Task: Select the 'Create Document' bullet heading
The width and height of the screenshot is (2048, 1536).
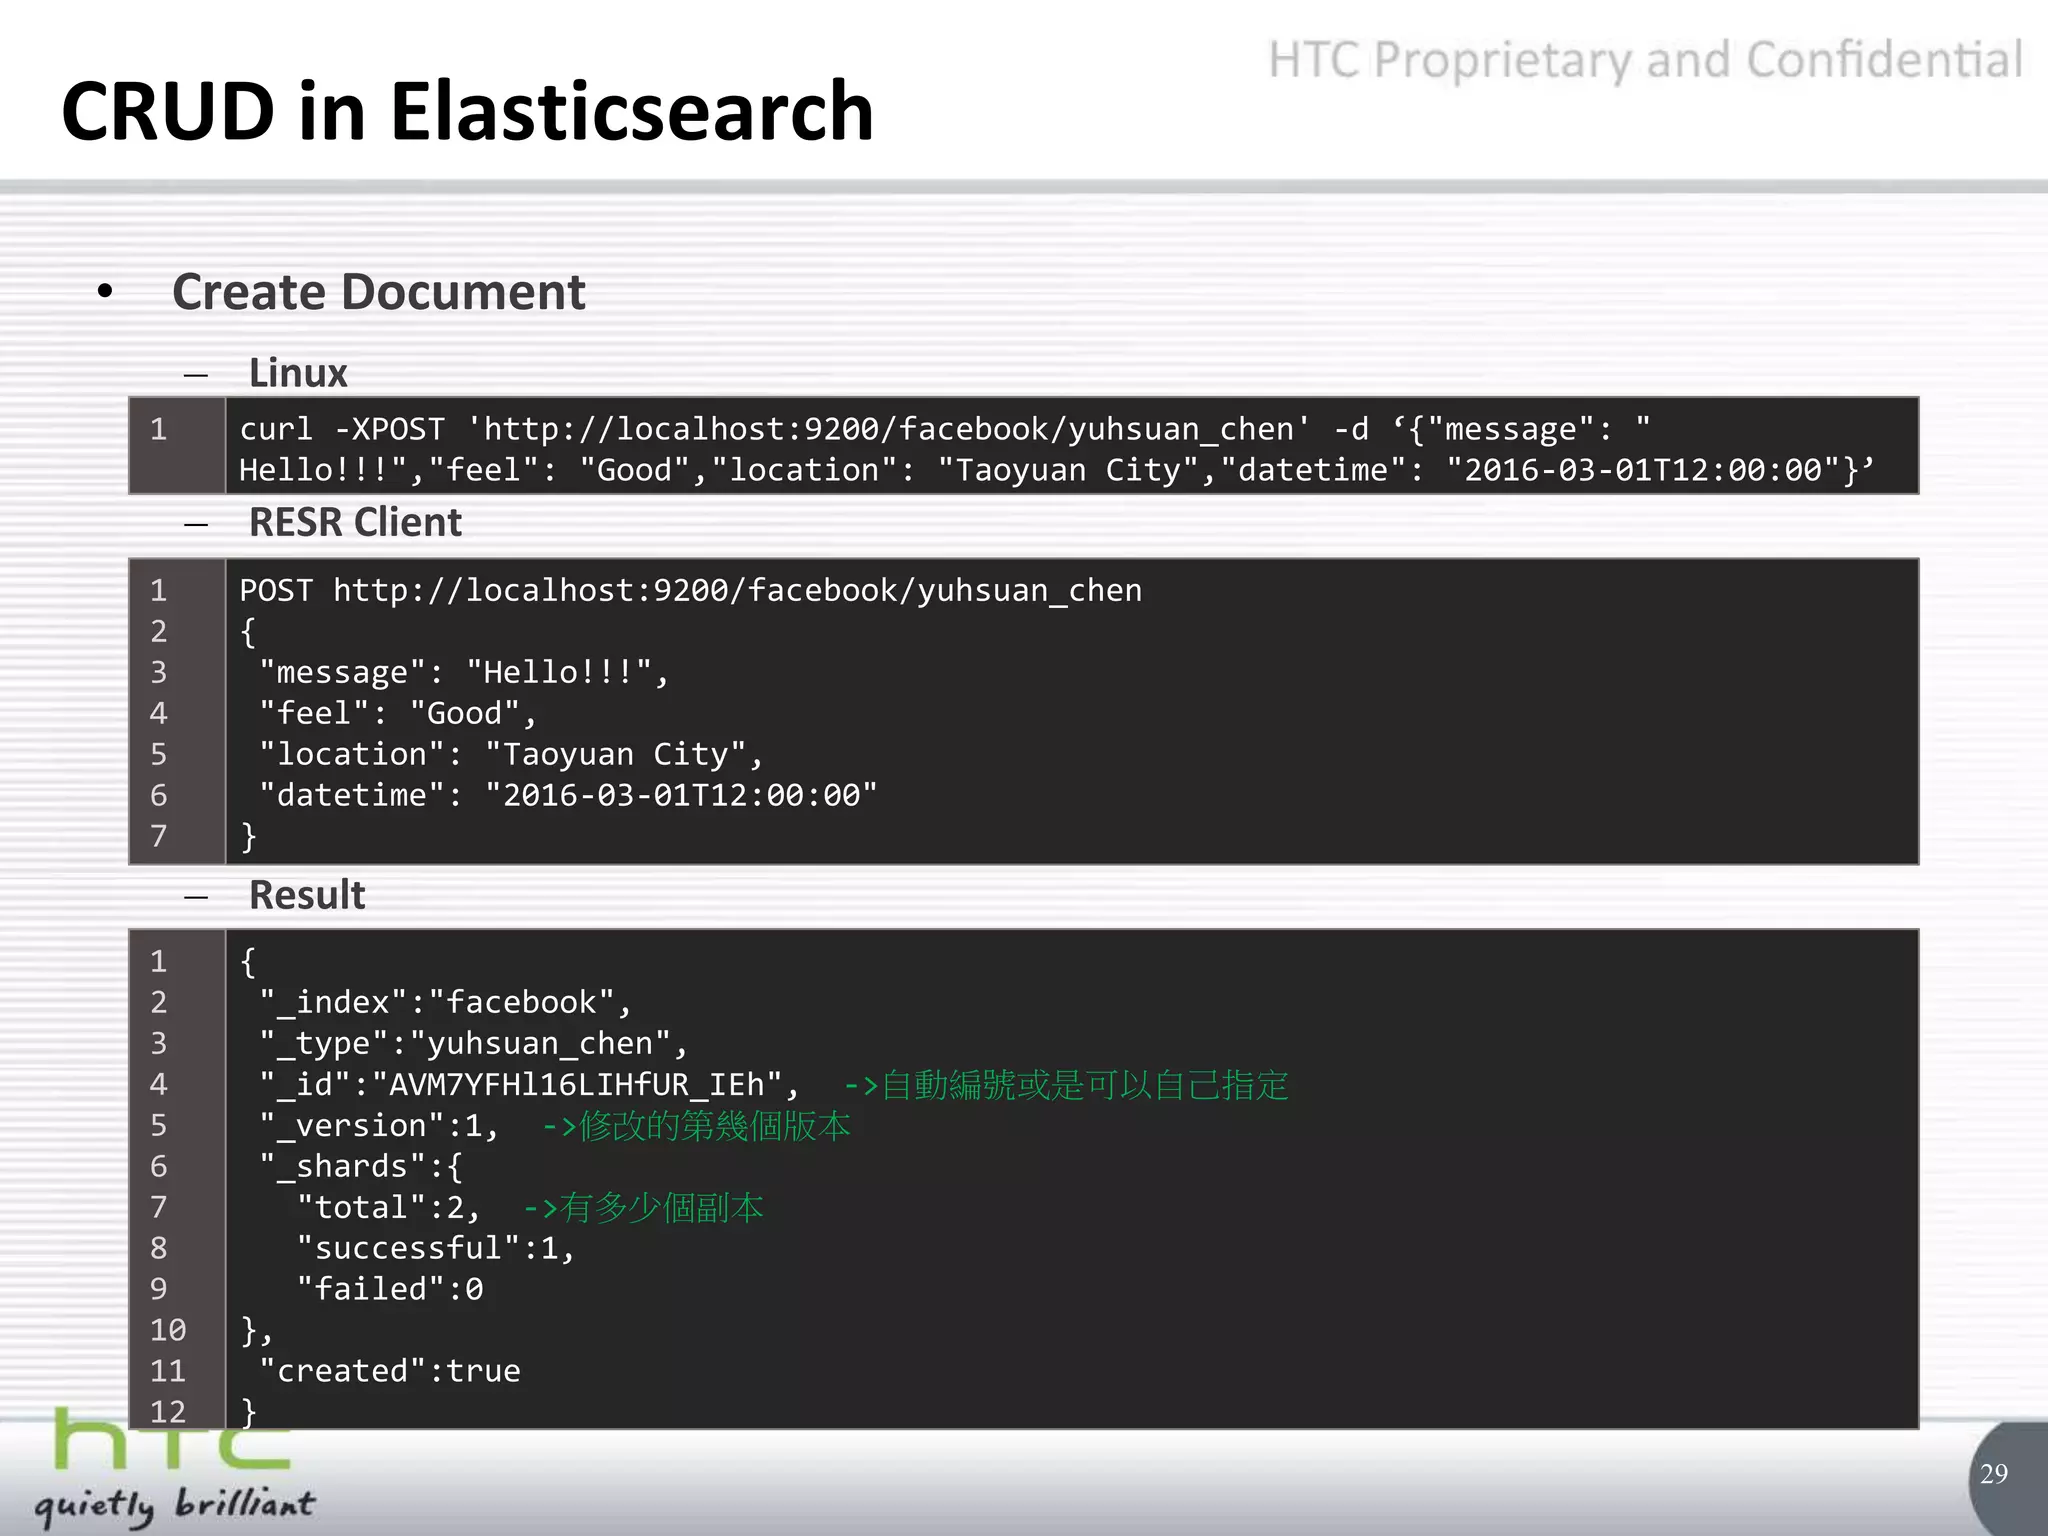Action: [x=378, y=292]
